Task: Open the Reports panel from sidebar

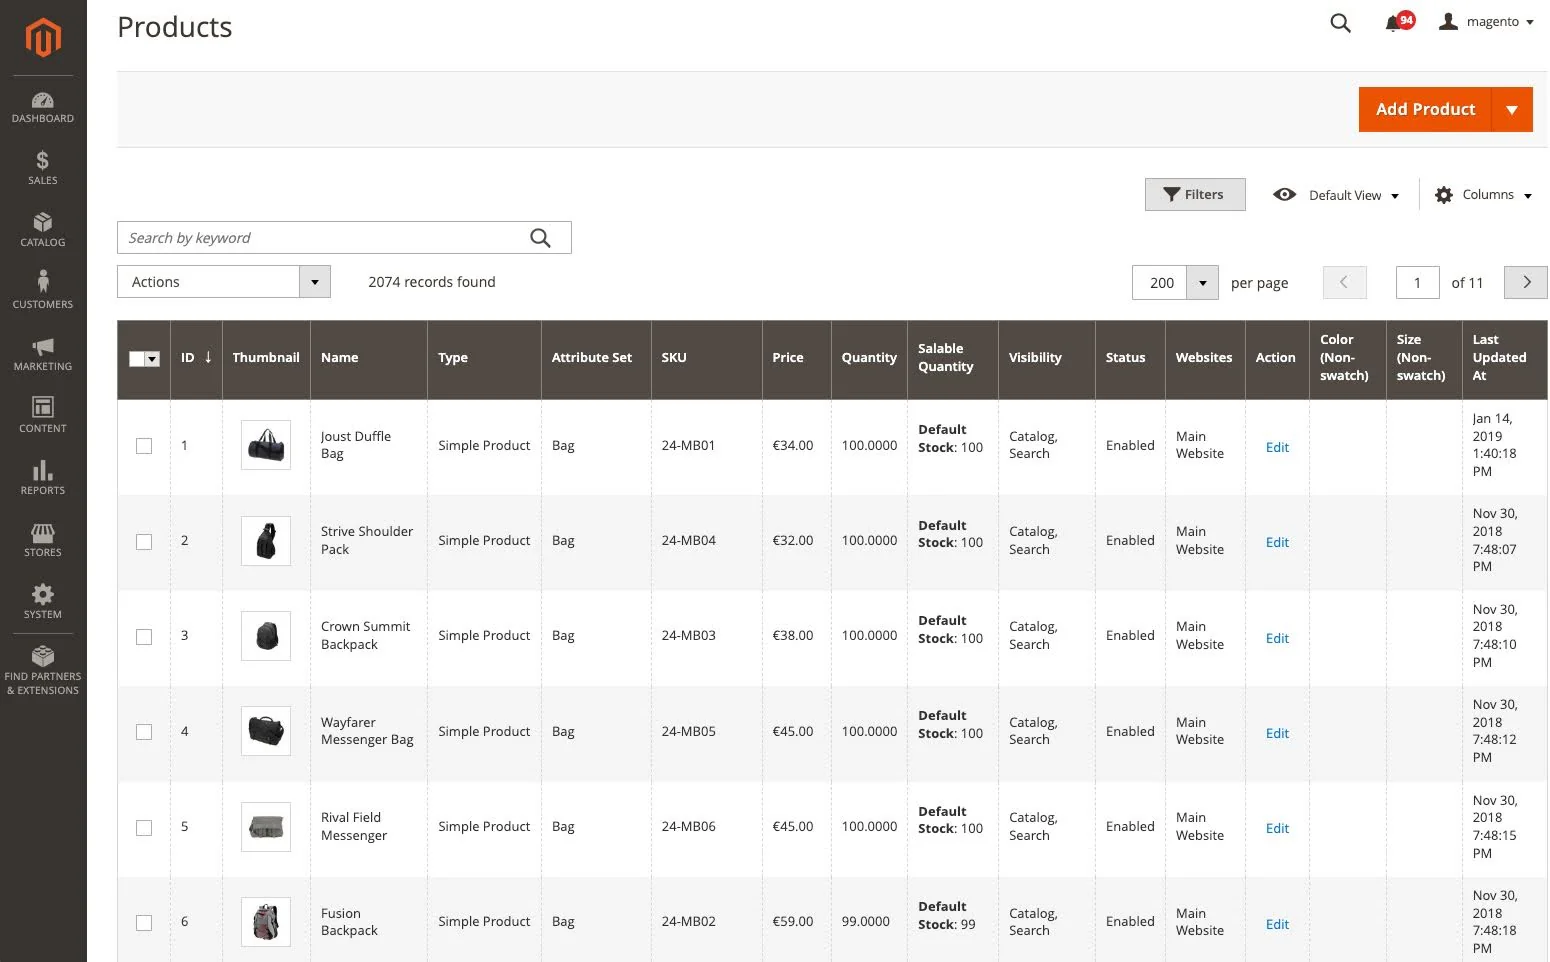Action: [42, 478]
